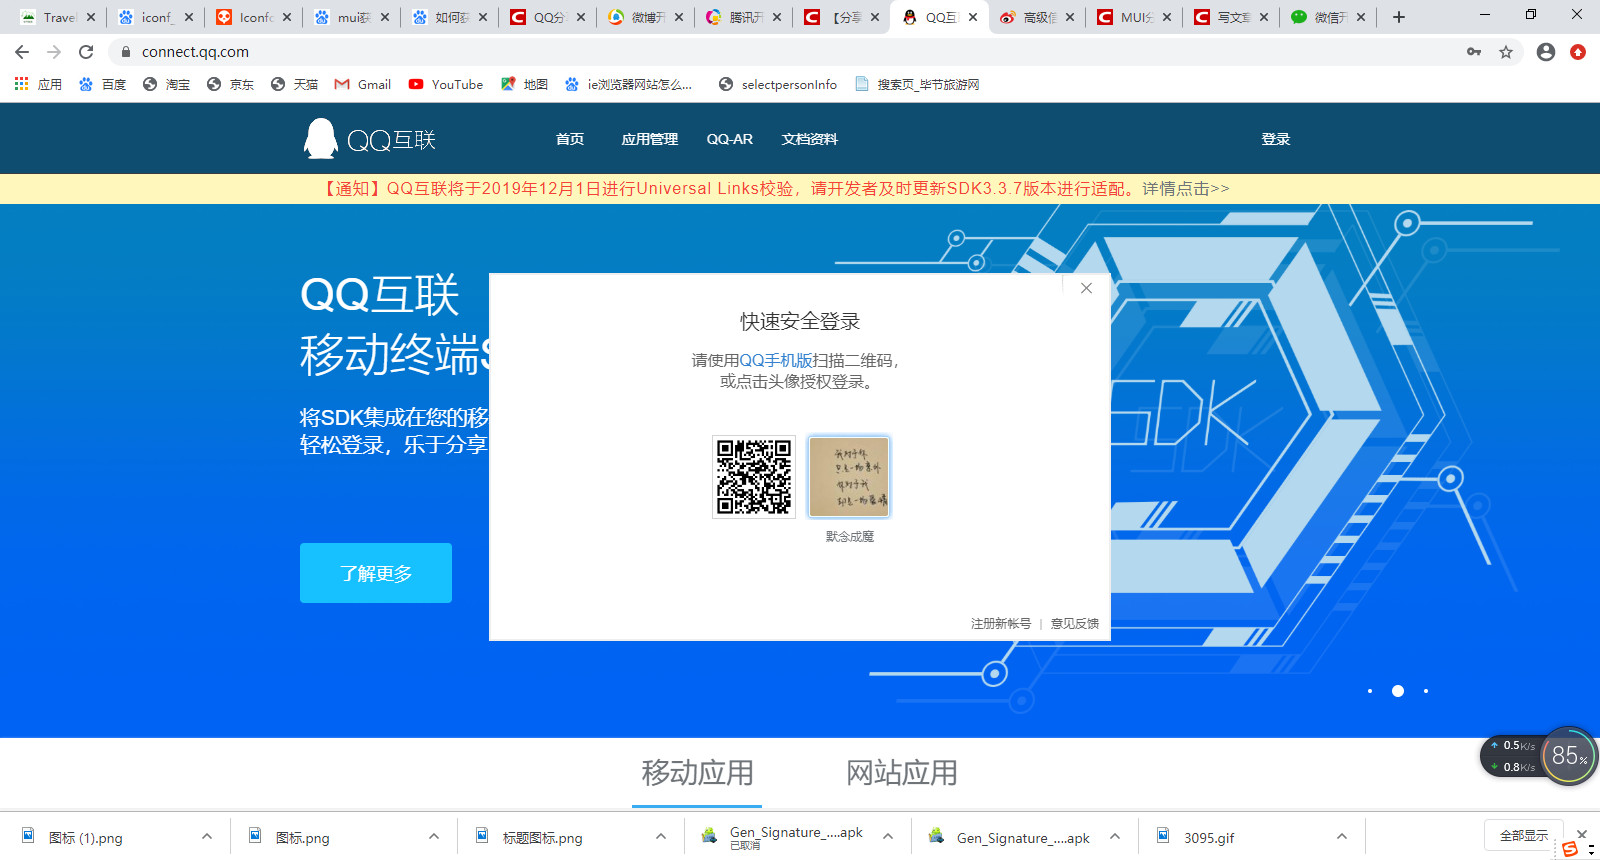Open the 地图 bookmark

524,85
